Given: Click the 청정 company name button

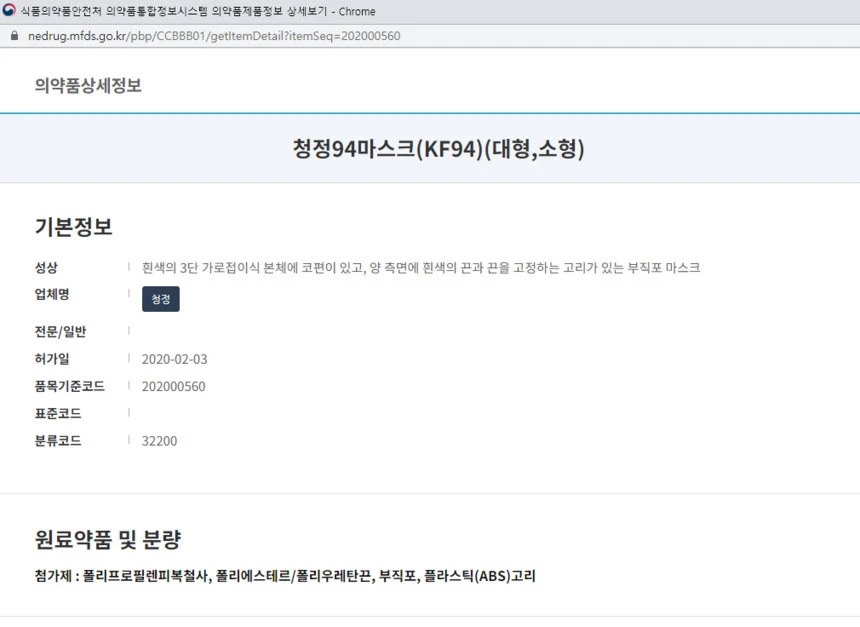Looking at the screenshot, I should 161,299.
